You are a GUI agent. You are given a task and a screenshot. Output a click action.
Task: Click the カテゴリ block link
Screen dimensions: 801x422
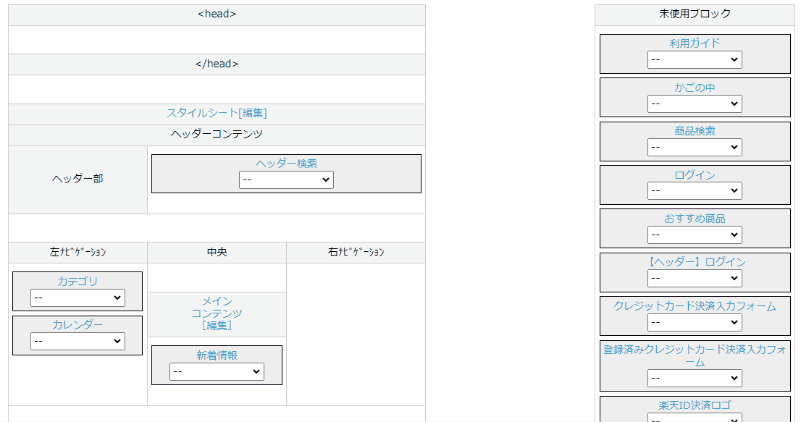78,281
